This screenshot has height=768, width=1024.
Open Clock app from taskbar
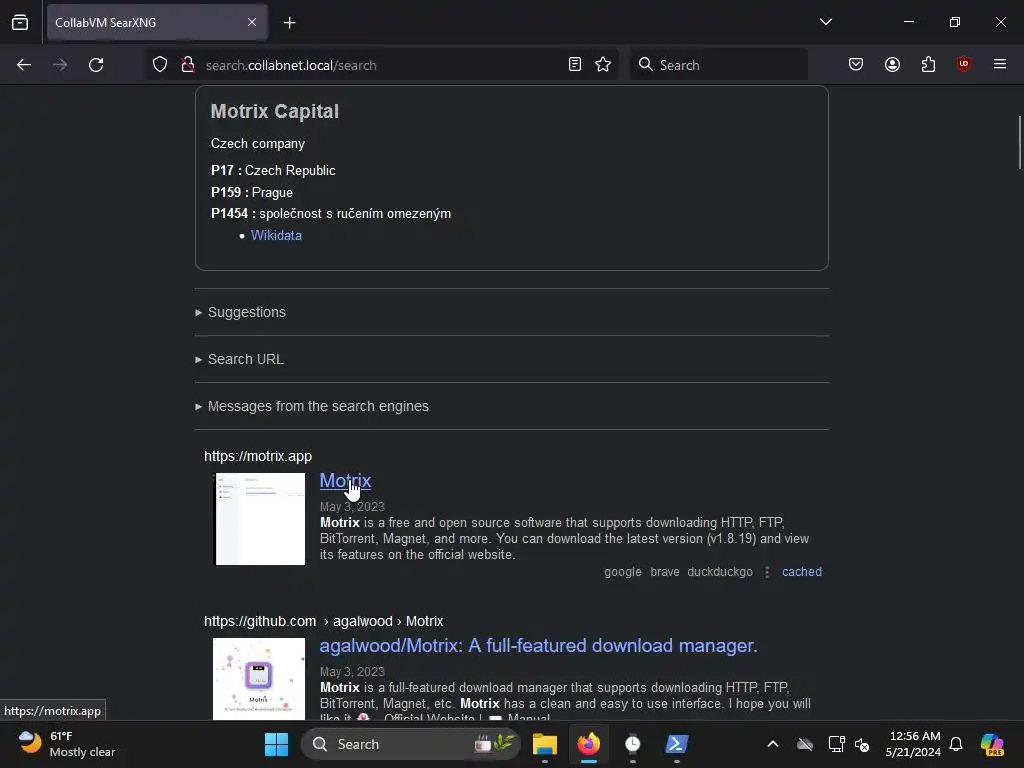pos(633,744)
